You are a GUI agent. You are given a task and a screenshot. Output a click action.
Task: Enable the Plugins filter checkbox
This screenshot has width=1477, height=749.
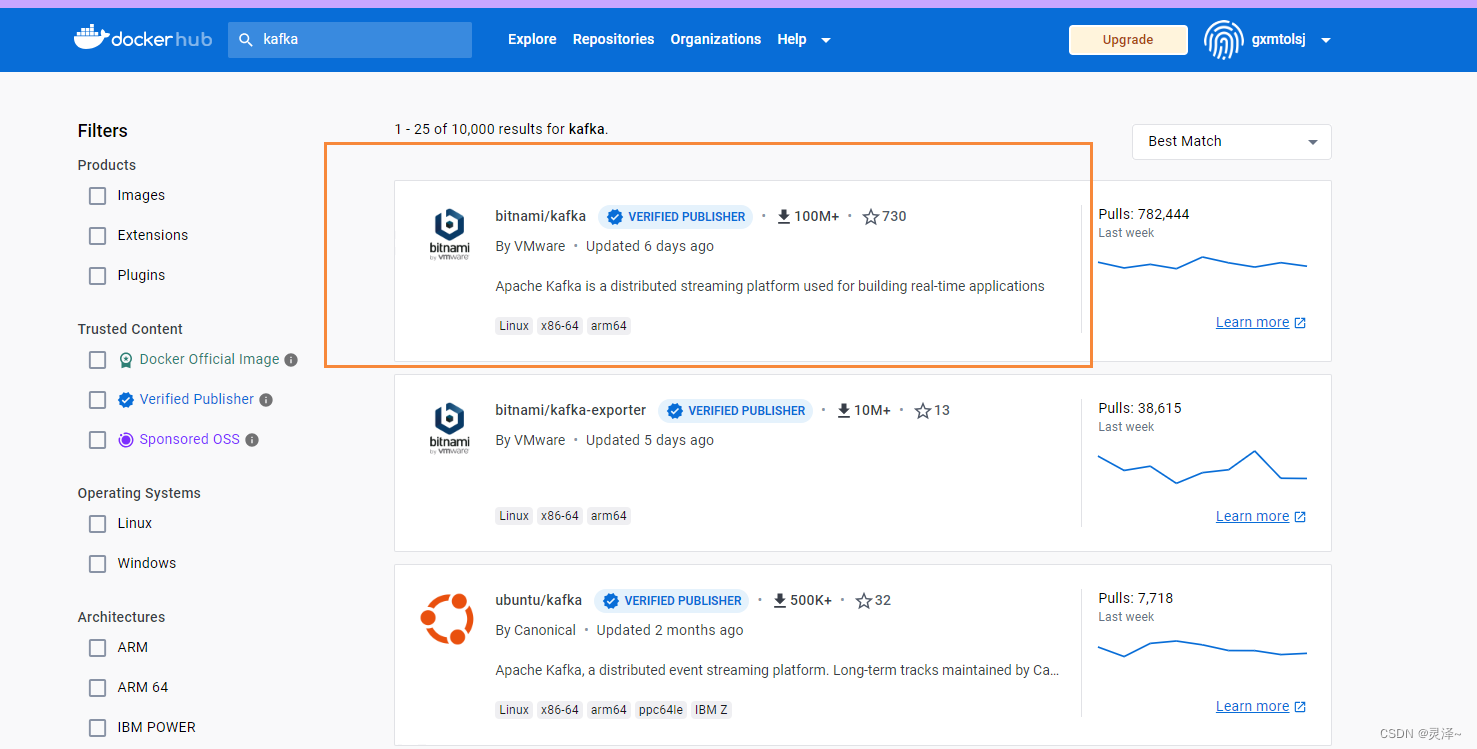(x=97, y=276)
